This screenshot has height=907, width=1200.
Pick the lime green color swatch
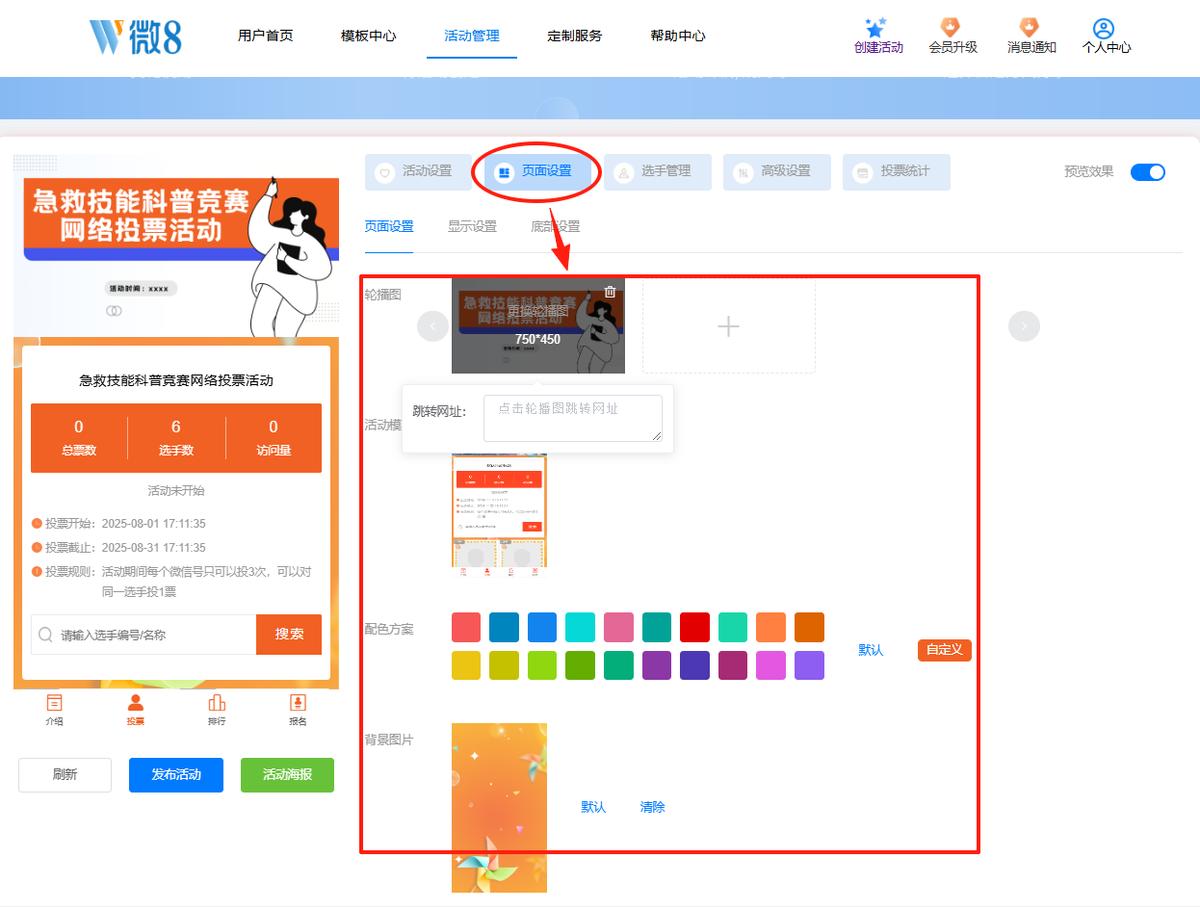pos(542,665)
